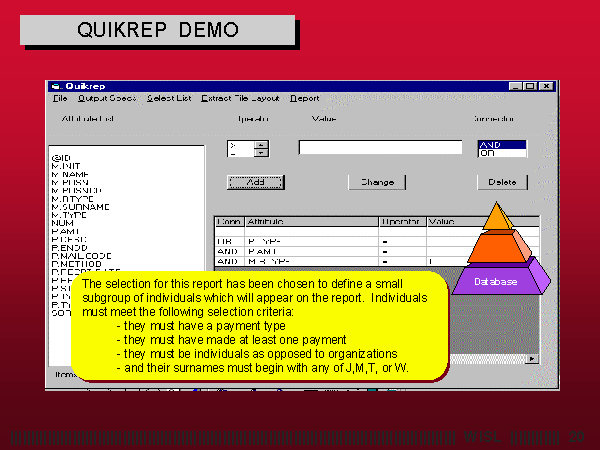This screenshot has width=600, height=450.
Task: Select the > operator in operator box
Action: coord(239,144)
